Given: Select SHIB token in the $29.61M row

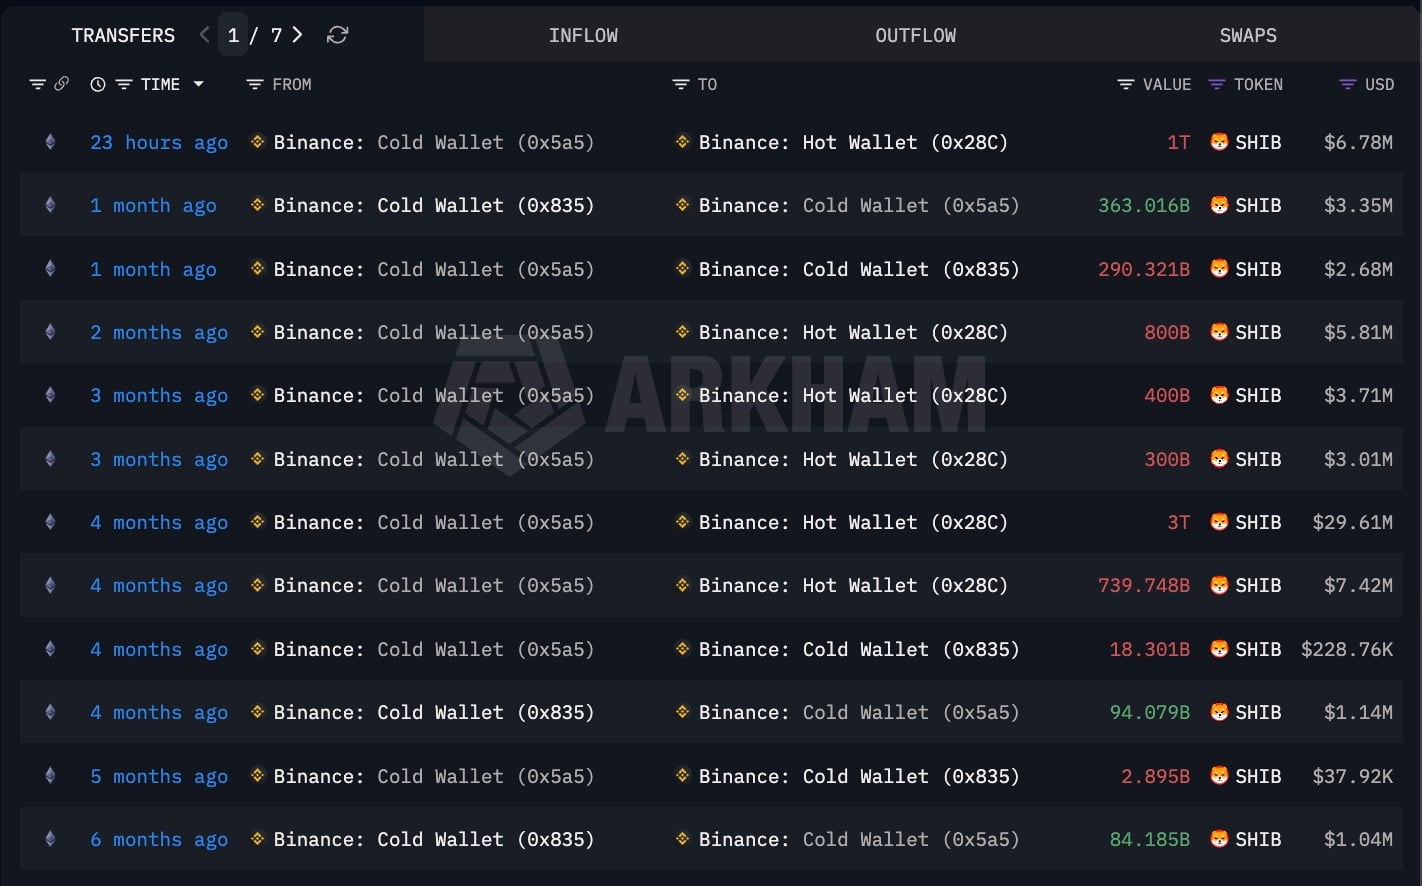Looking at the screenshot, I should click(1246, 522).
